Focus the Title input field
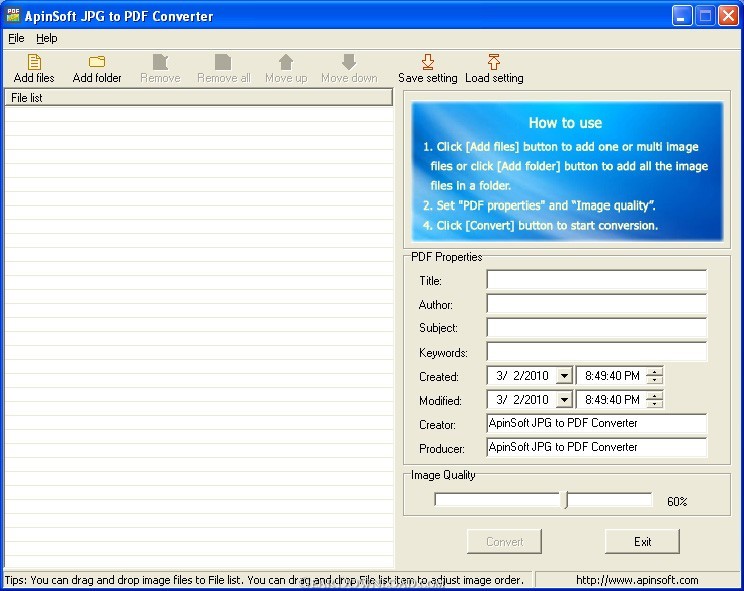This screenshot has width=744, height=591. (596, 280)
